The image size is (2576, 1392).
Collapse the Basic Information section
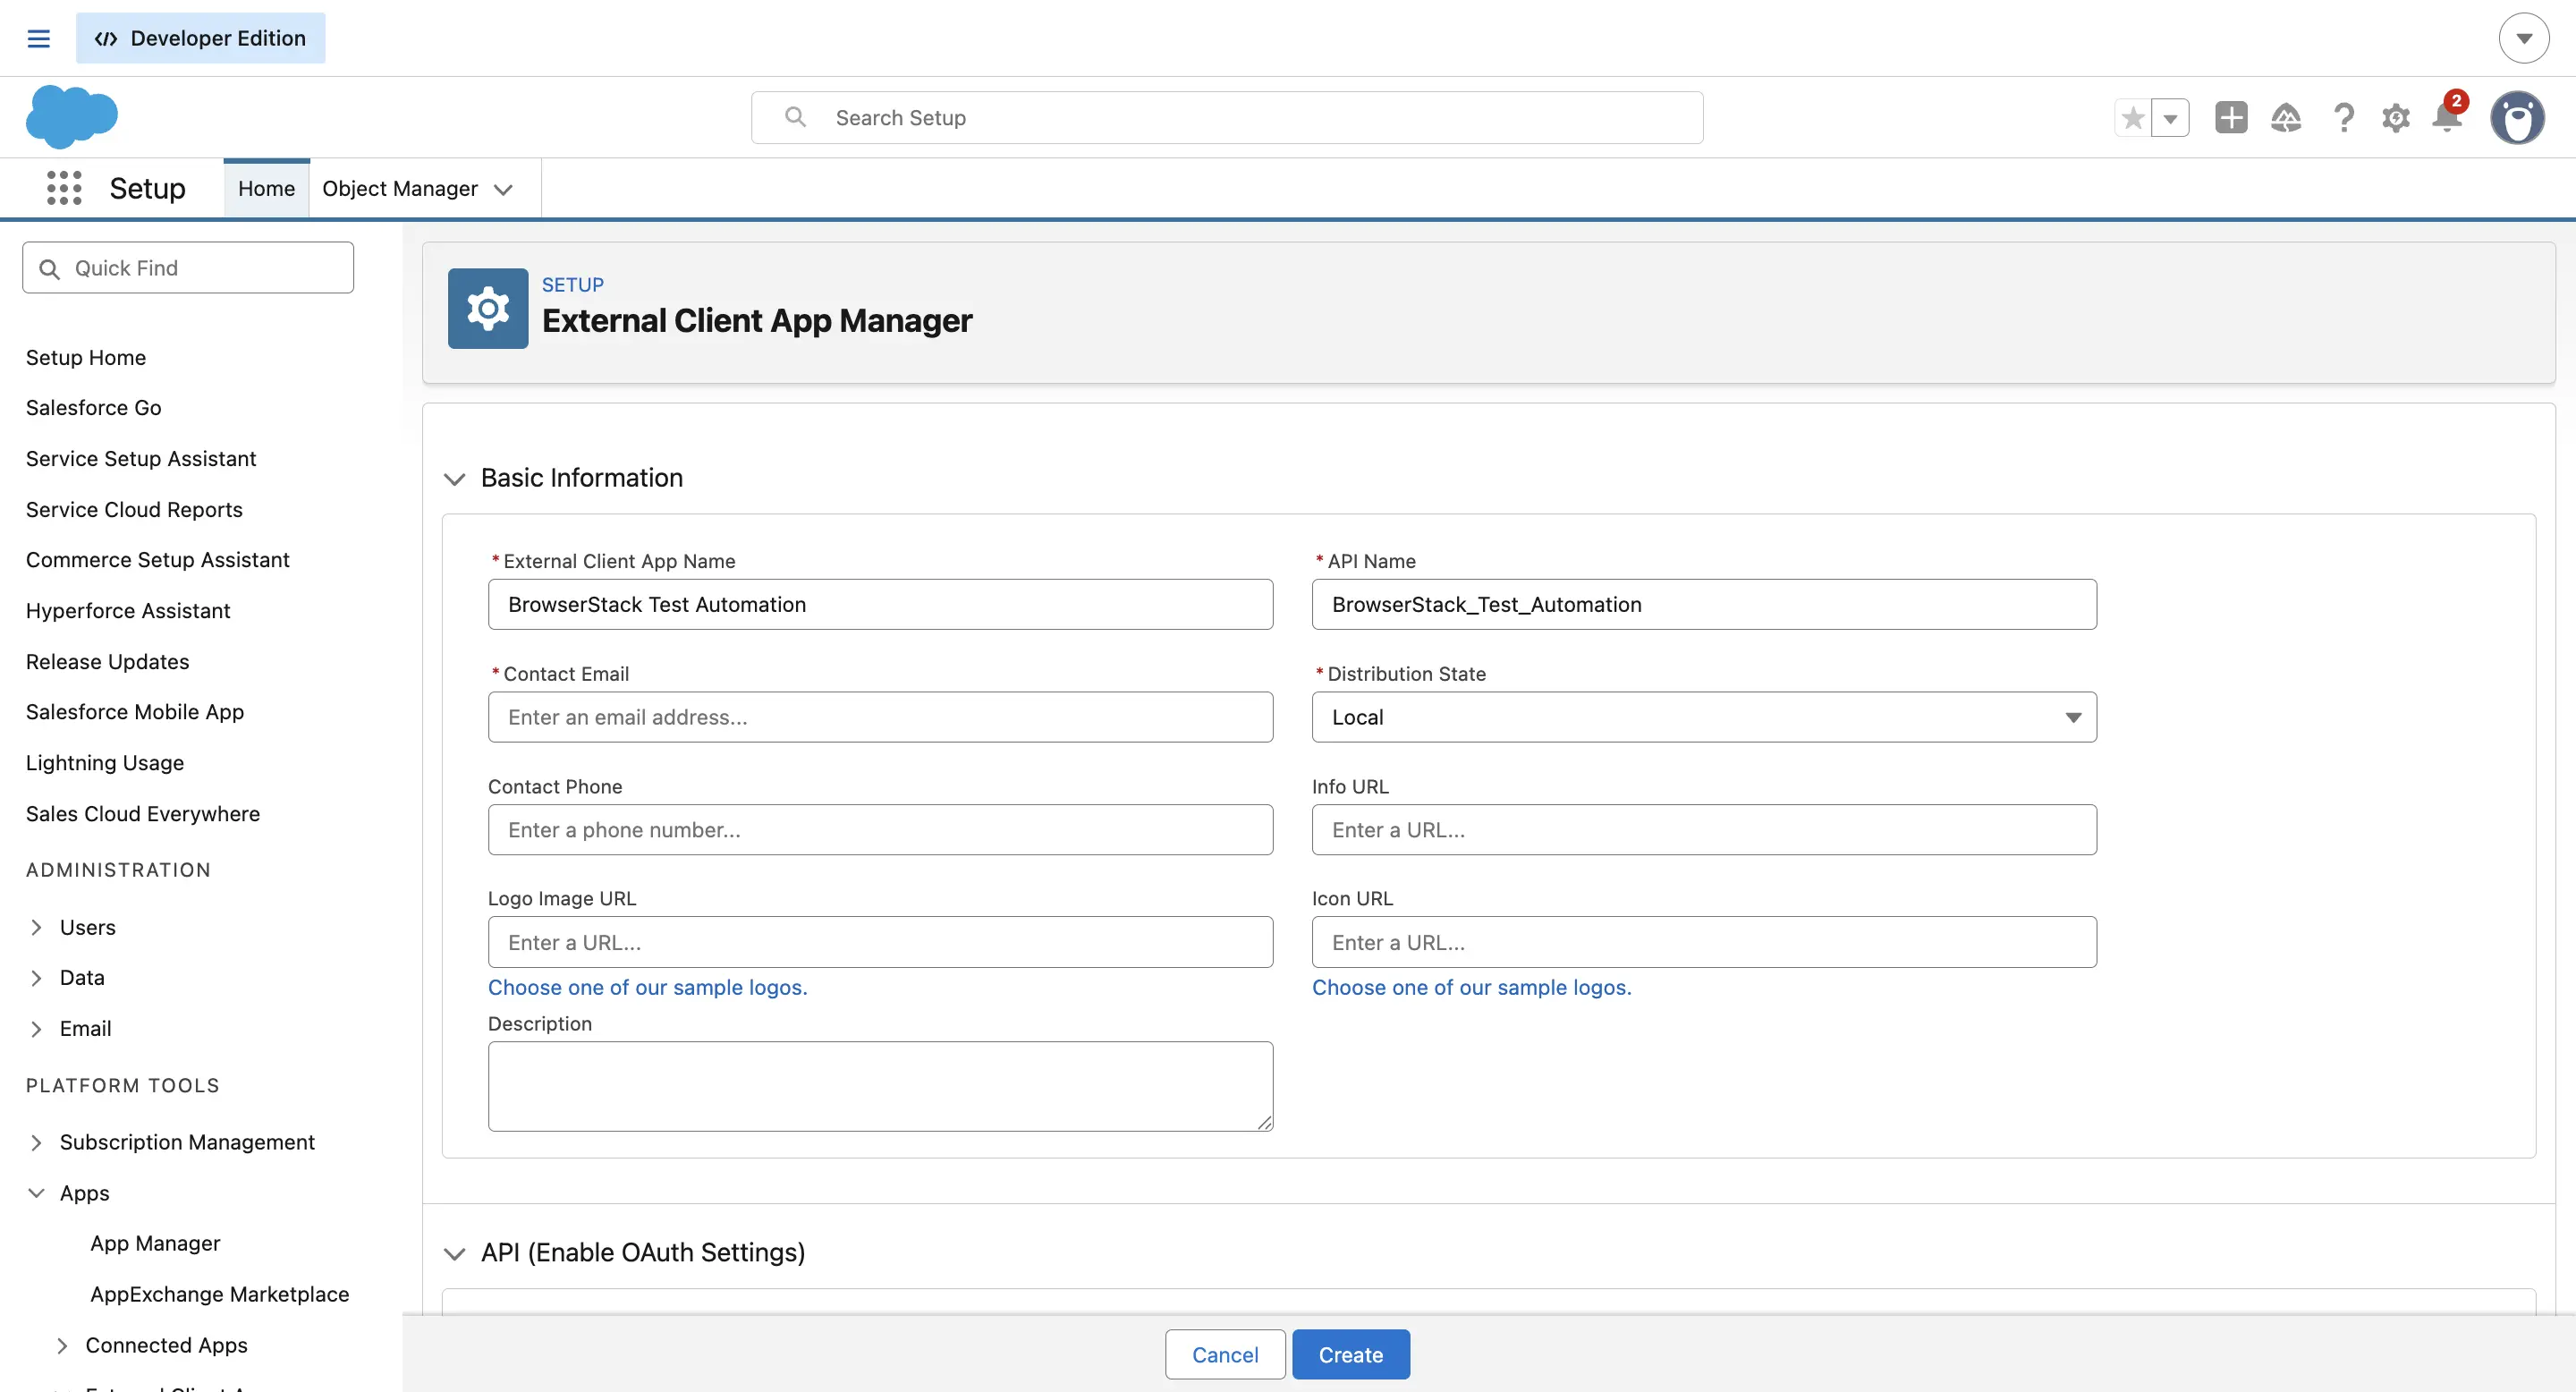[x=455, y=479]
